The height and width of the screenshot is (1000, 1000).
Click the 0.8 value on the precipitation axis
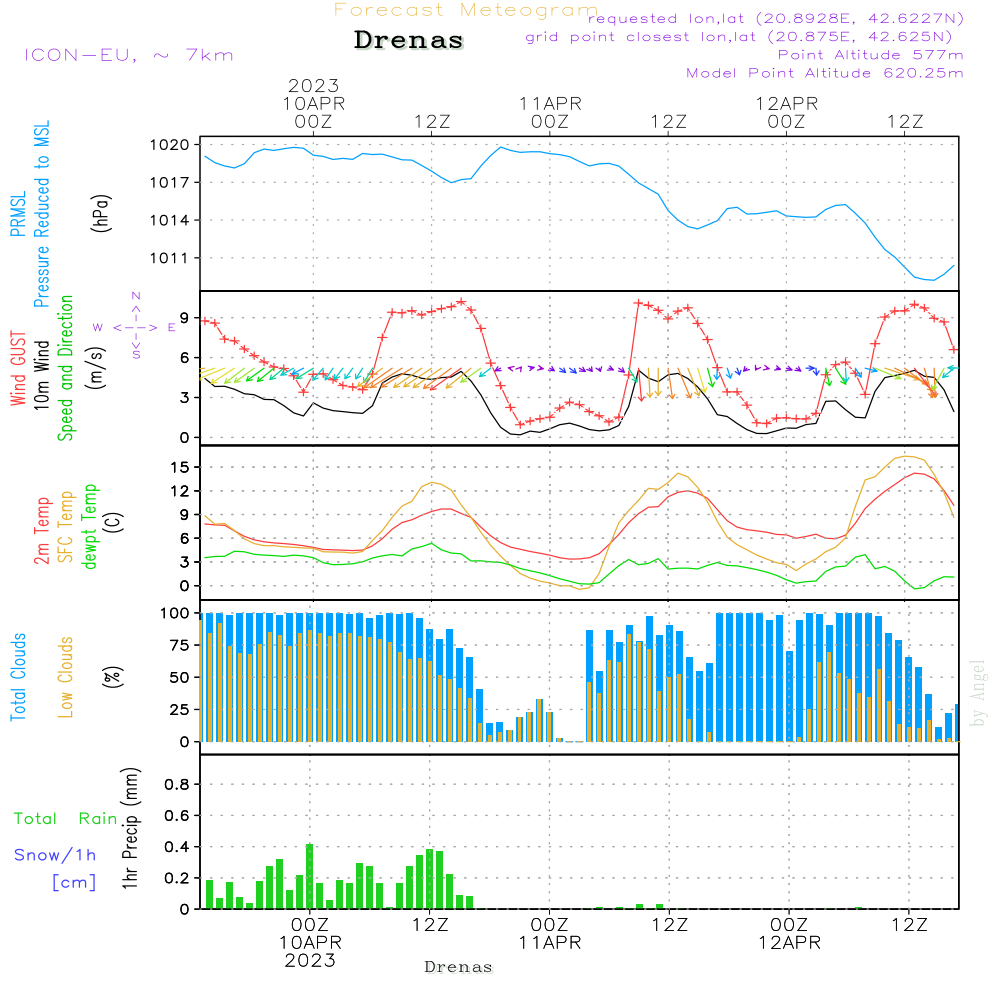coord(177,784)
